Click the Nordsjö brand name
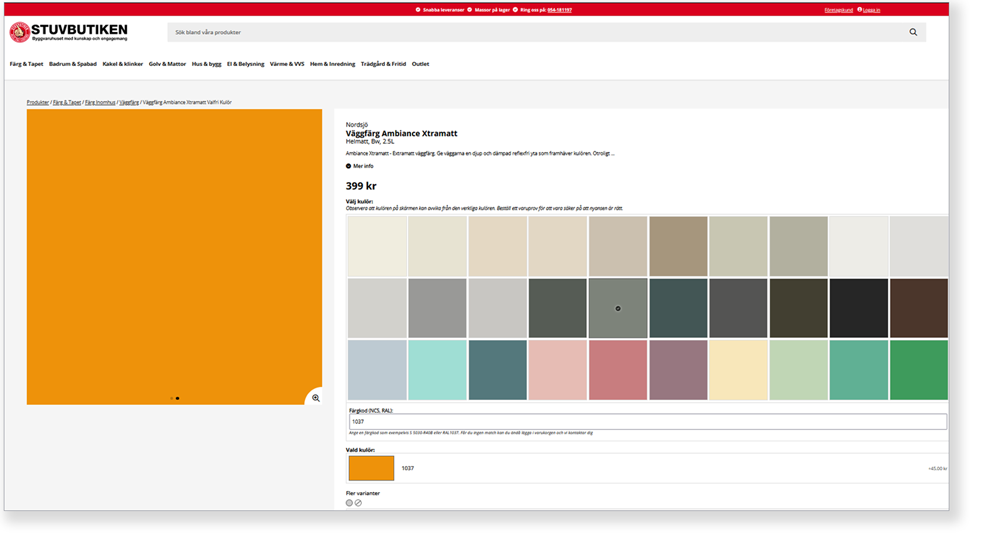The height and width of the screenshot is (547, 1000). 357,125
